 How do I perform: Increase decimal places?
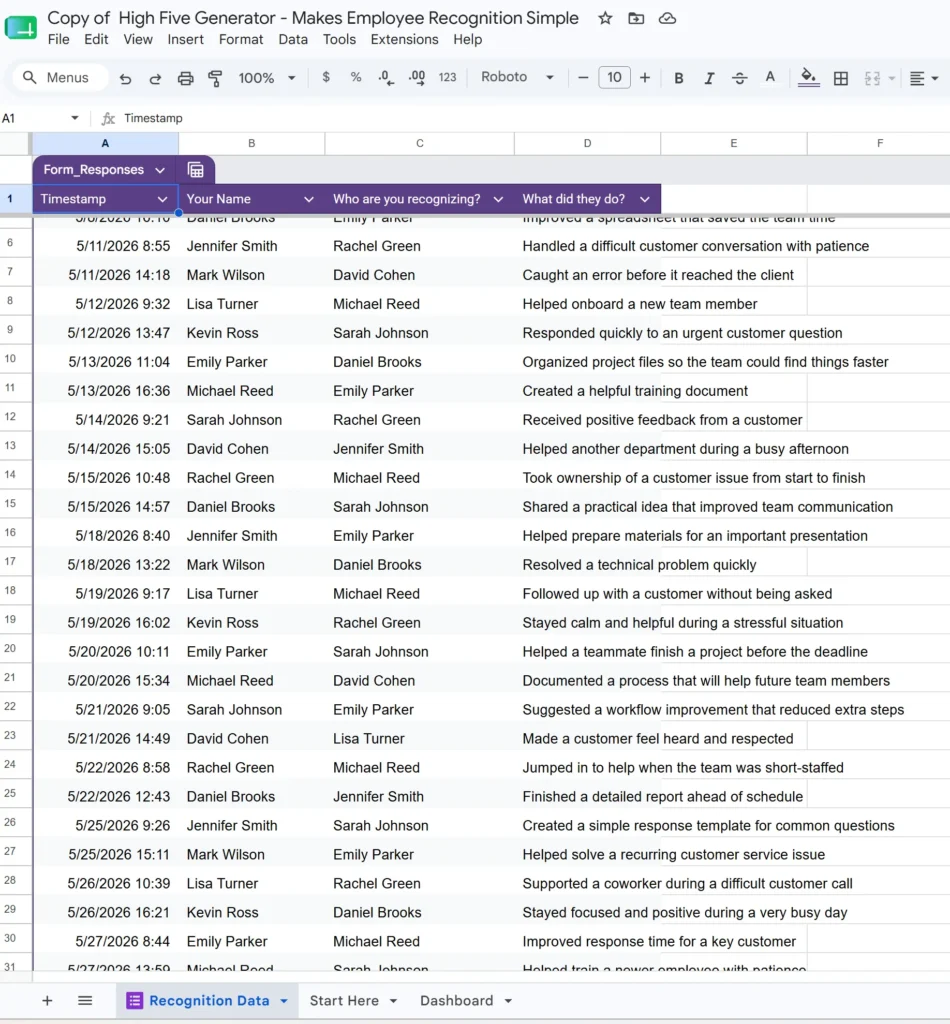(x=417, y=78)
